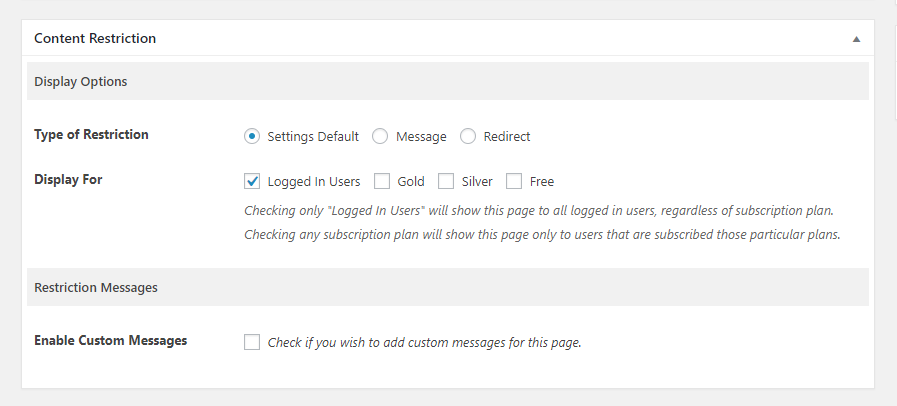897x406 pixels.
Task: Pick the Redirect radio button
Action: (468, 137)
